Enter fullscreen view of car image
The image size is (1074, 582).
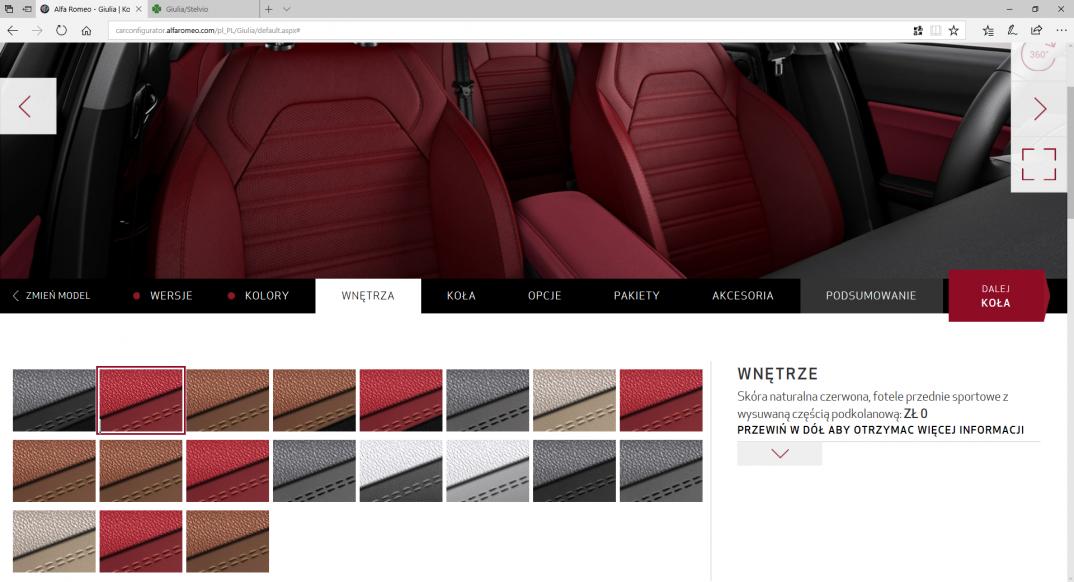tap(1039, 164)
